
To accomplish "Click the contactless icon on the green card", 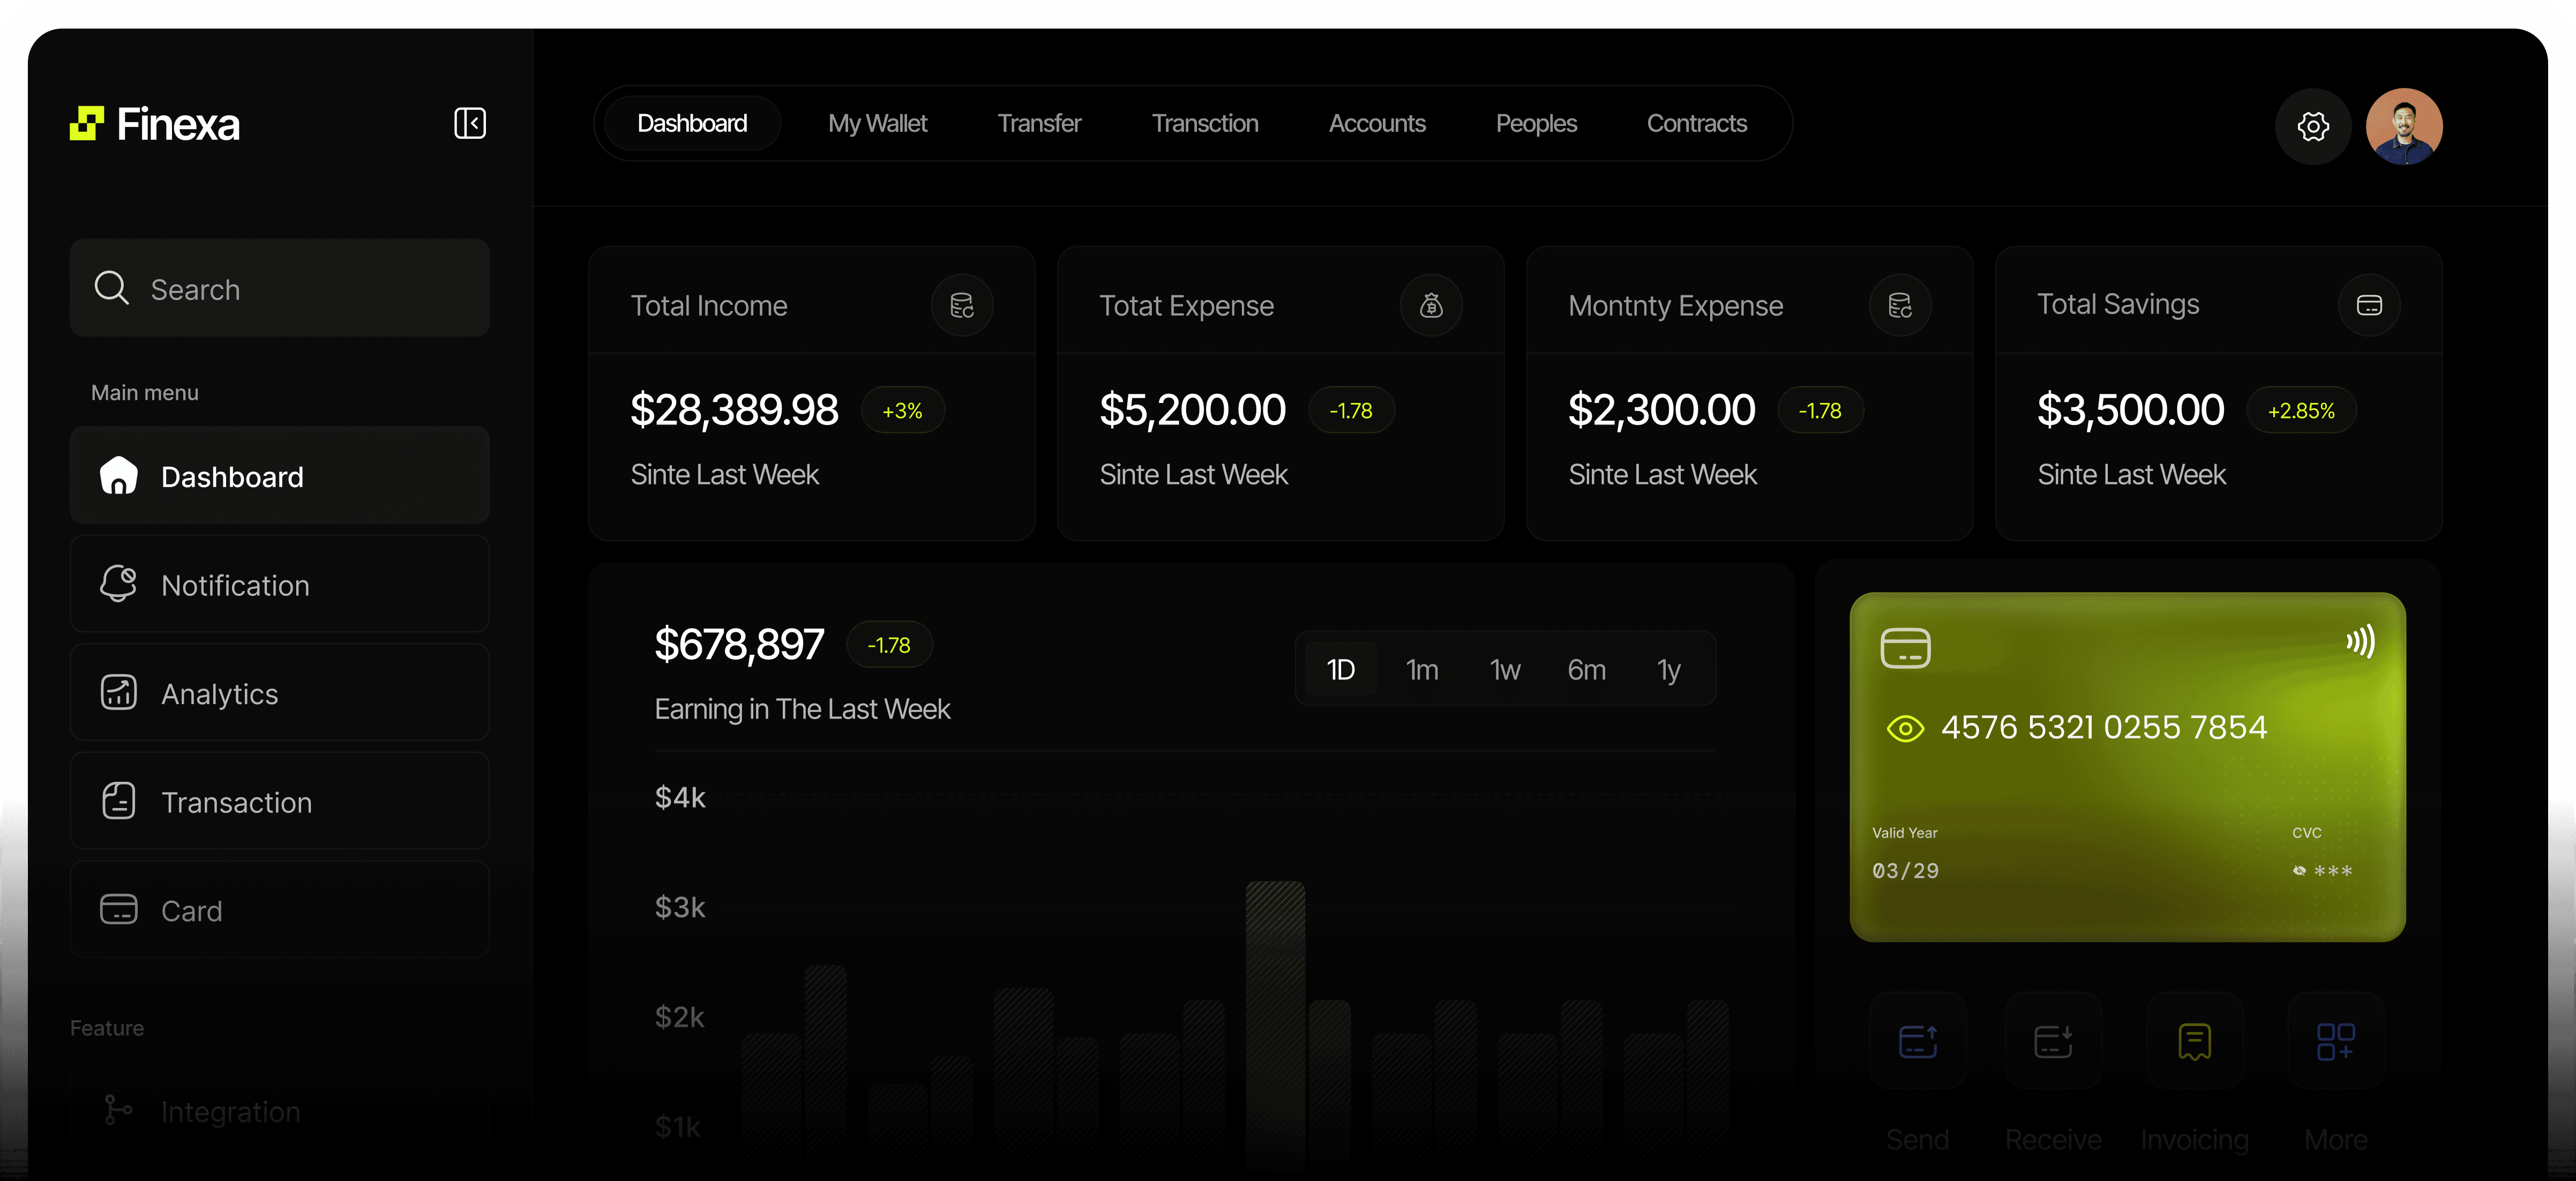I will point(2361,641).
